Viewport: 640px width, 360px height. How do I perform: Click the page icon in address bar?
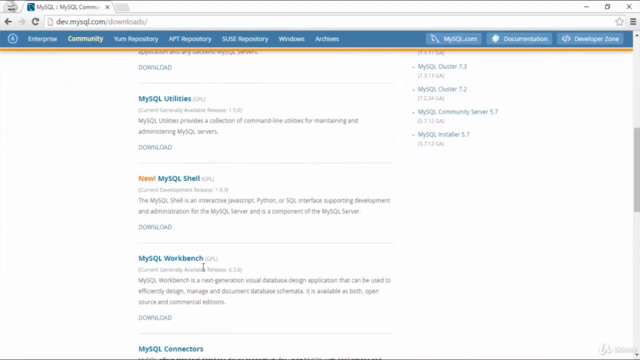[x=51, y=22]
